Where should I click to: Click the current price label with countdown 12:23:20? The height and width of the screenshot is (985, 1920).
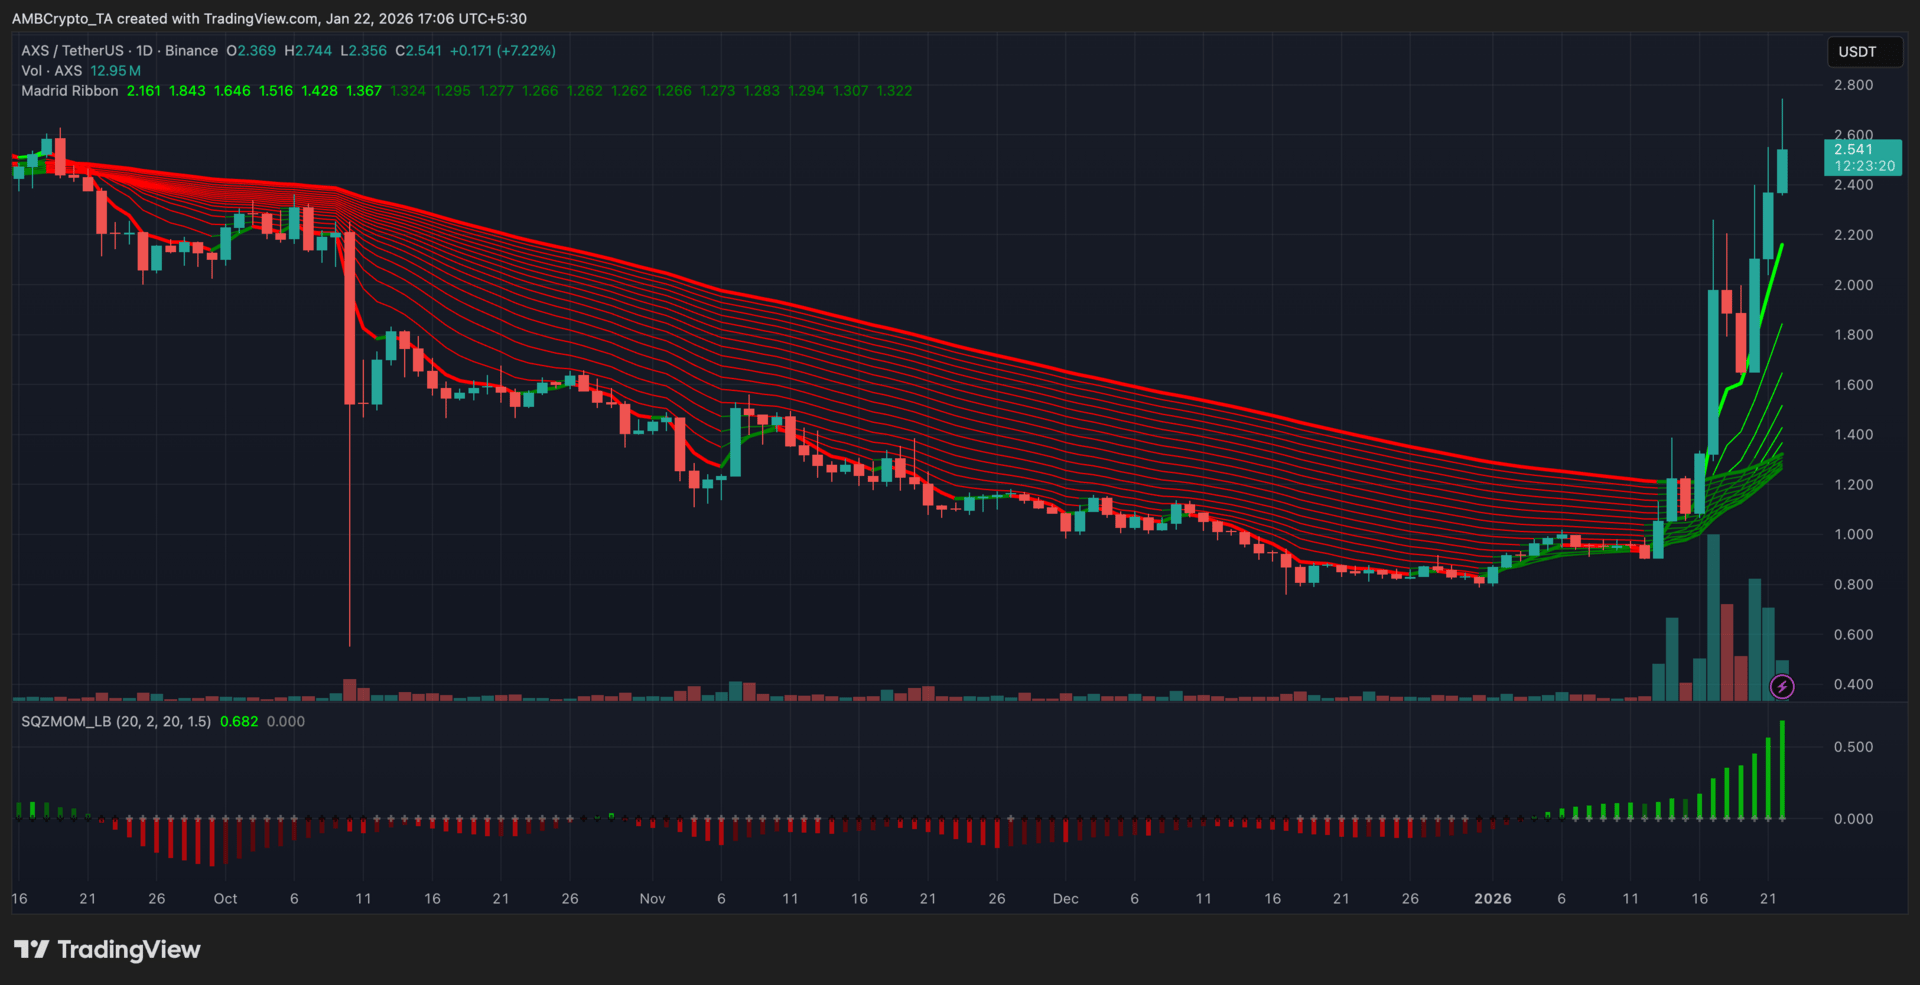(x=1863, y=158)
